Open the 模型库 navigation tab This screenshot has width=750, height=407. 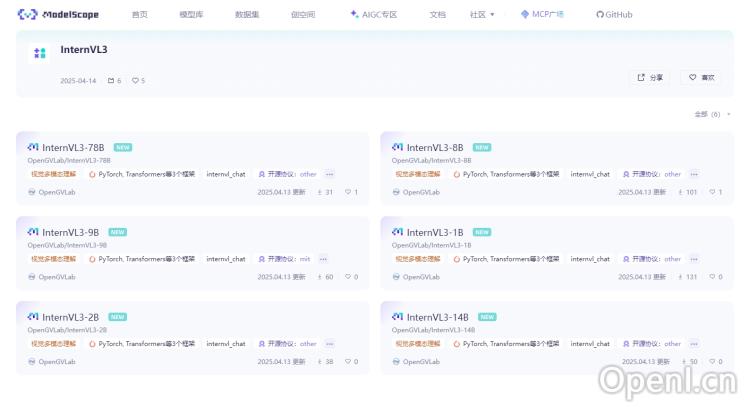coord(191,15)
